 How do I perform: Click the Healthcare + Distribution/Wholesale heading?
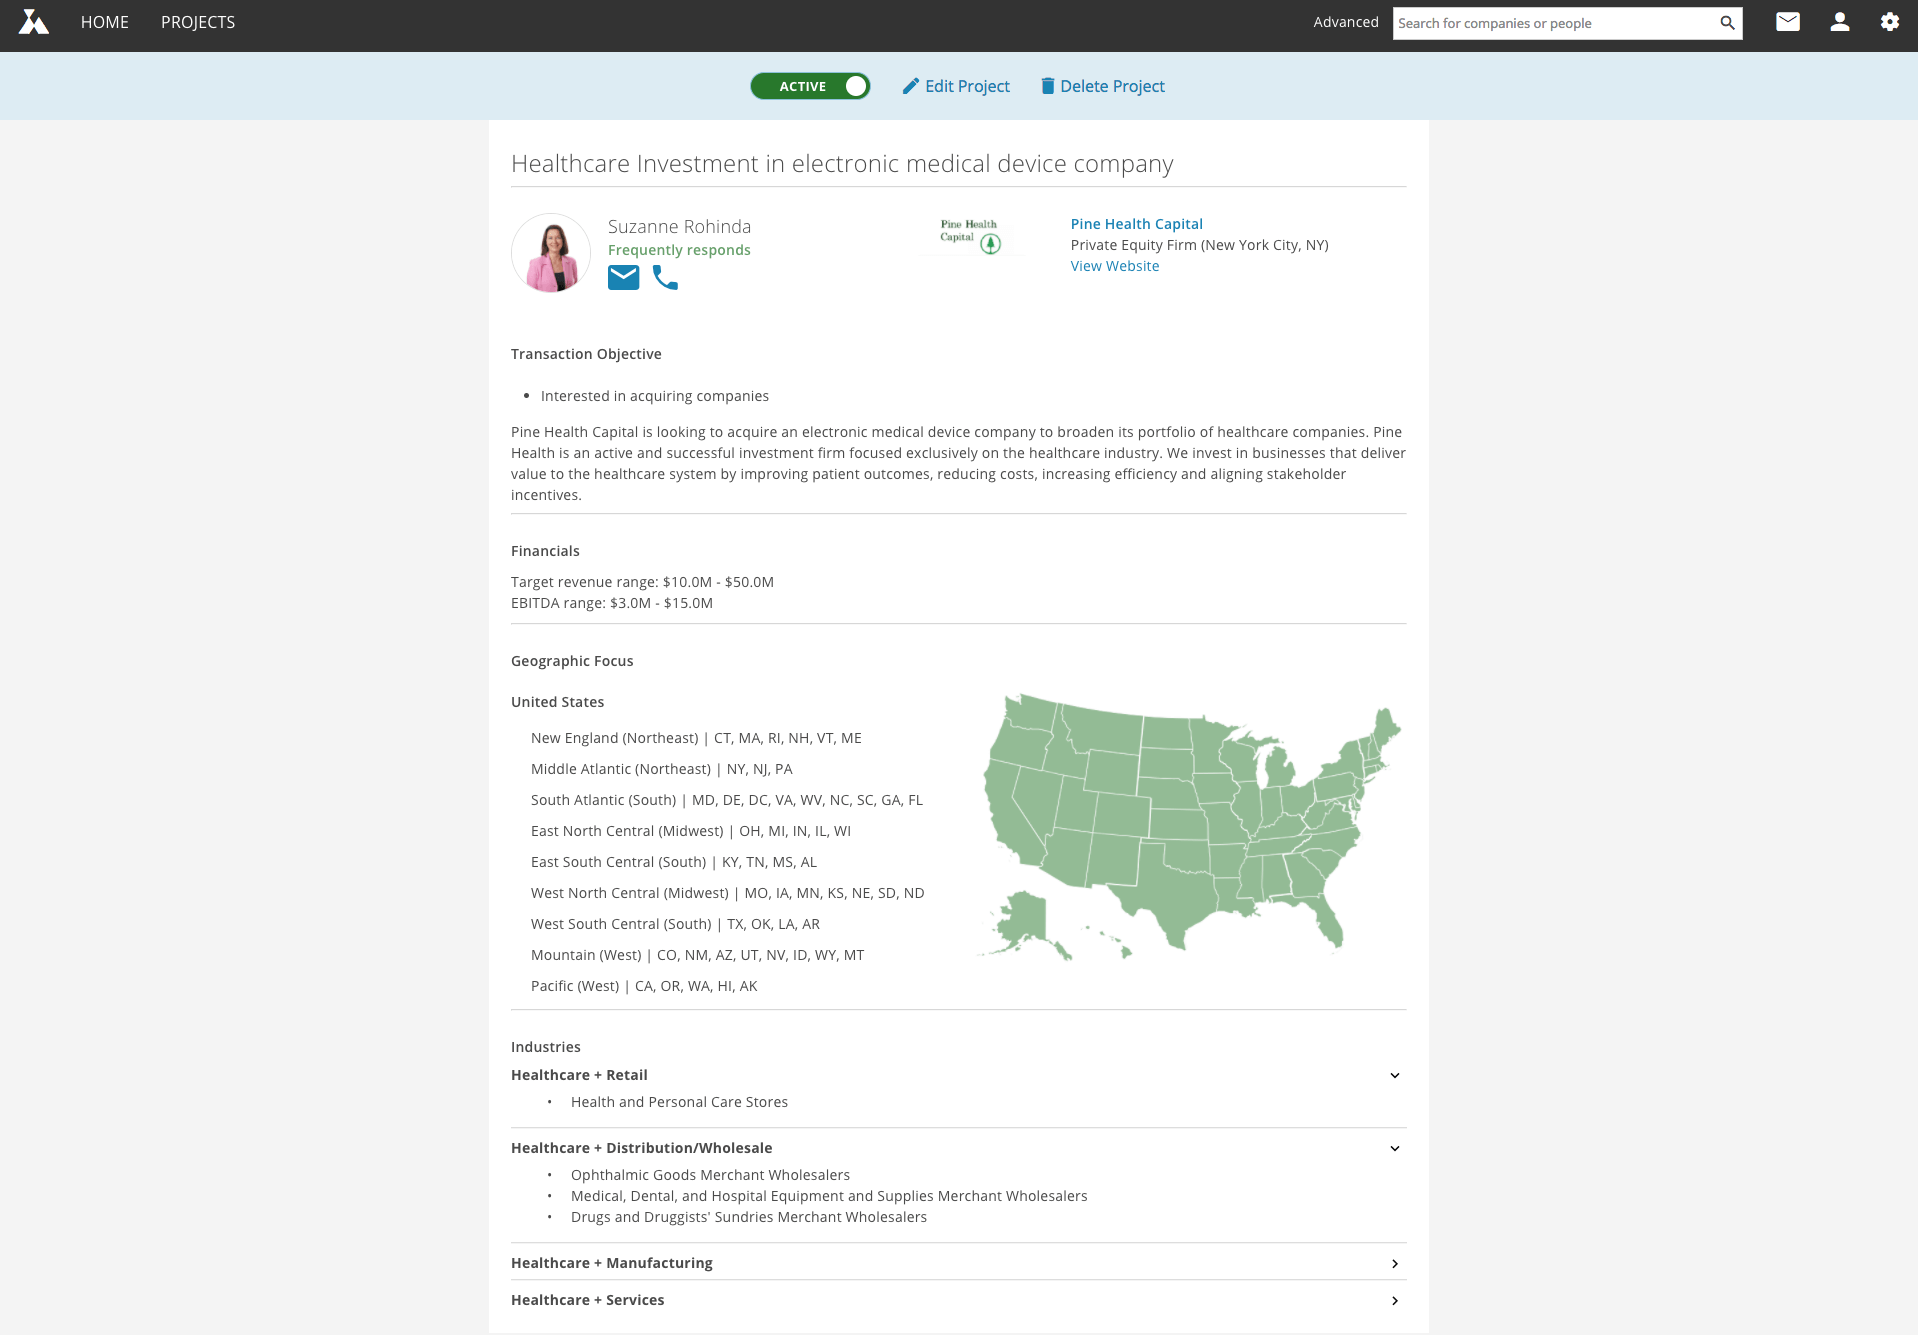(x=641, y=1148)
